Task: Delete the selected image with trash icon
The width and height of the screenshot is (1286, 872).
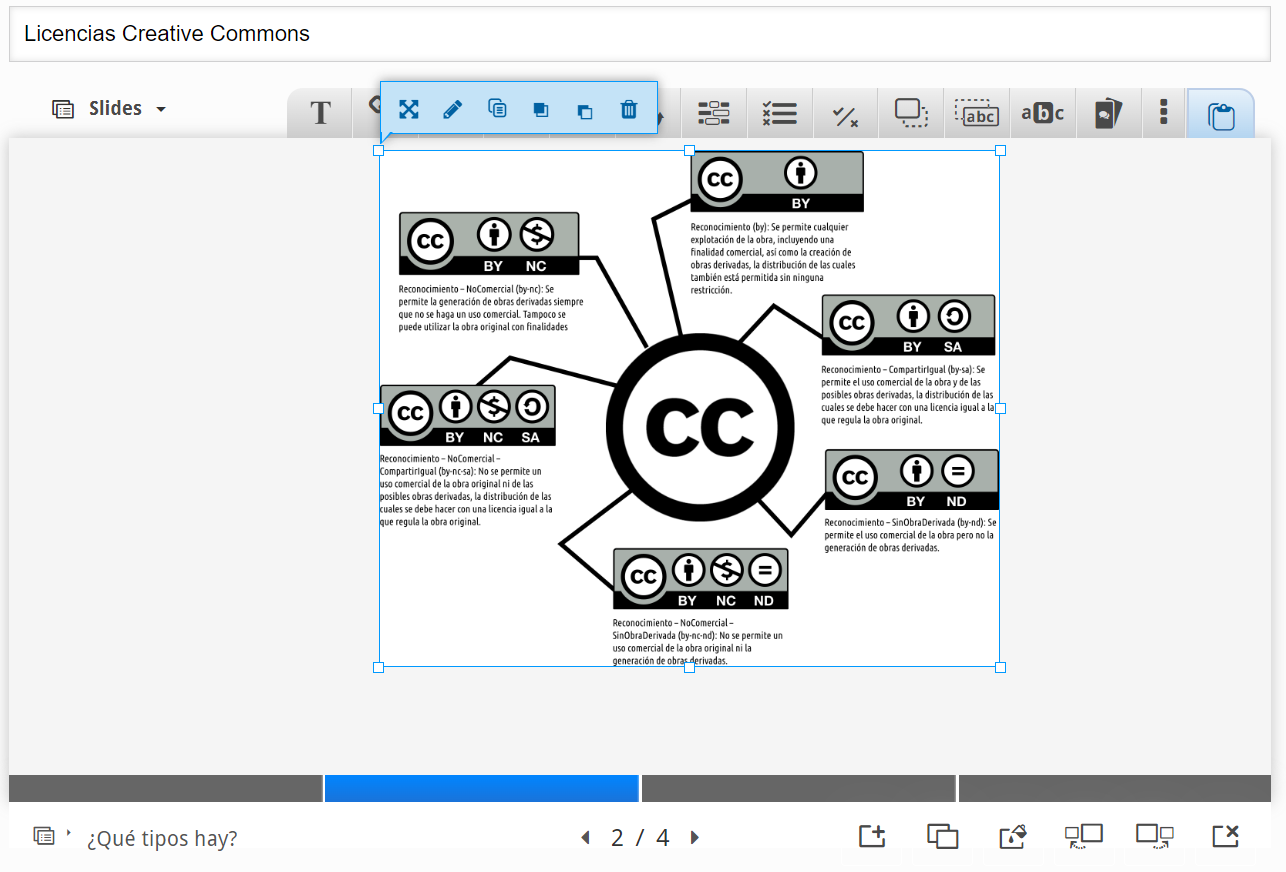Action: point(628,109)
